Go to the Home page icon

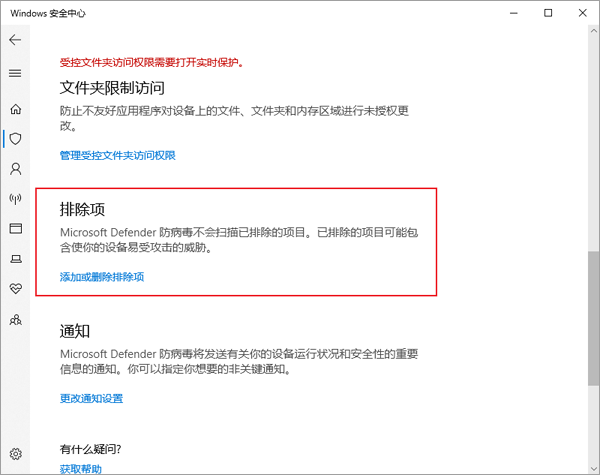(15, 108)
